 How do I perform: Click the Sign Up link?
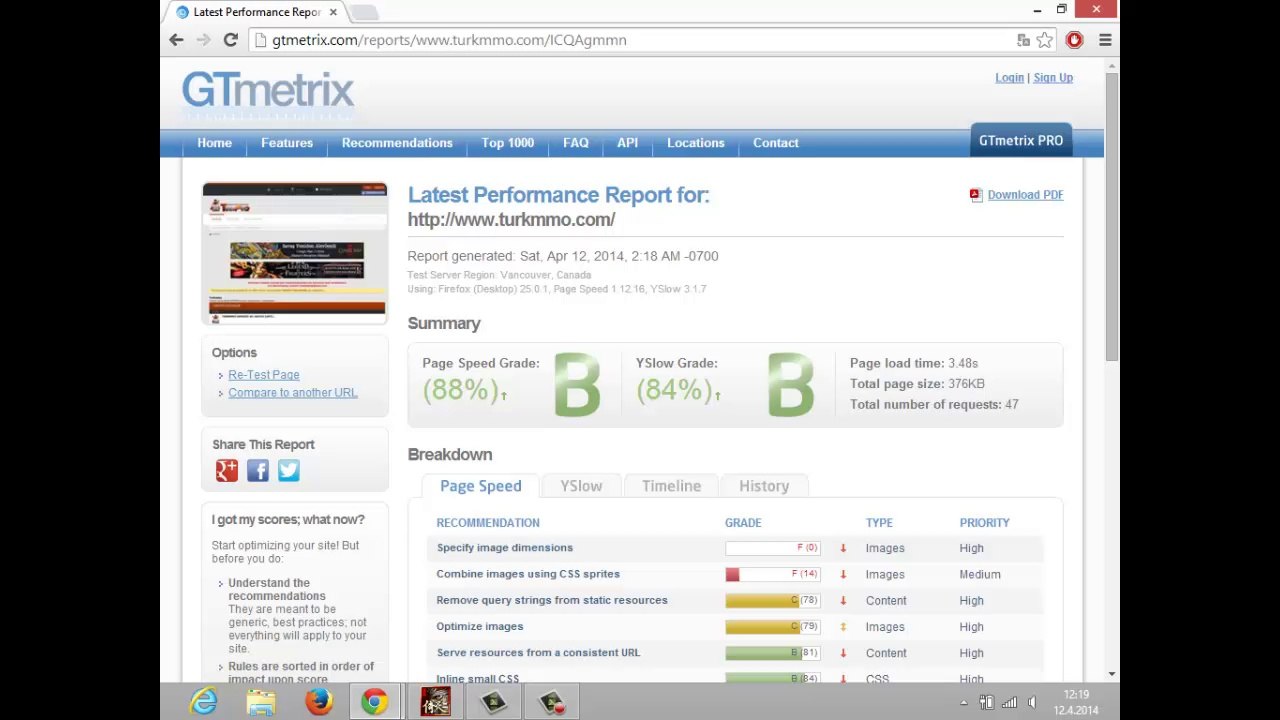(1053, 78)
